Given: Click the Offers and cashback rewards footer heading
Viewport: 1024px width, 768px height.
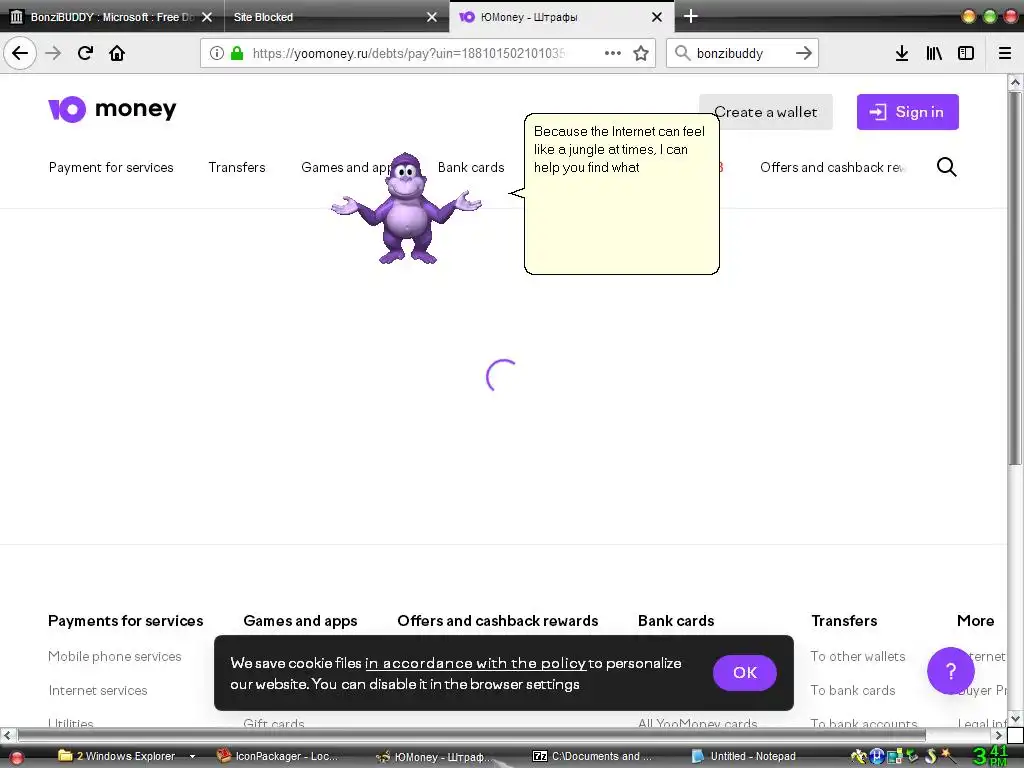Looking at the screenshot, I should pos(498,620).
